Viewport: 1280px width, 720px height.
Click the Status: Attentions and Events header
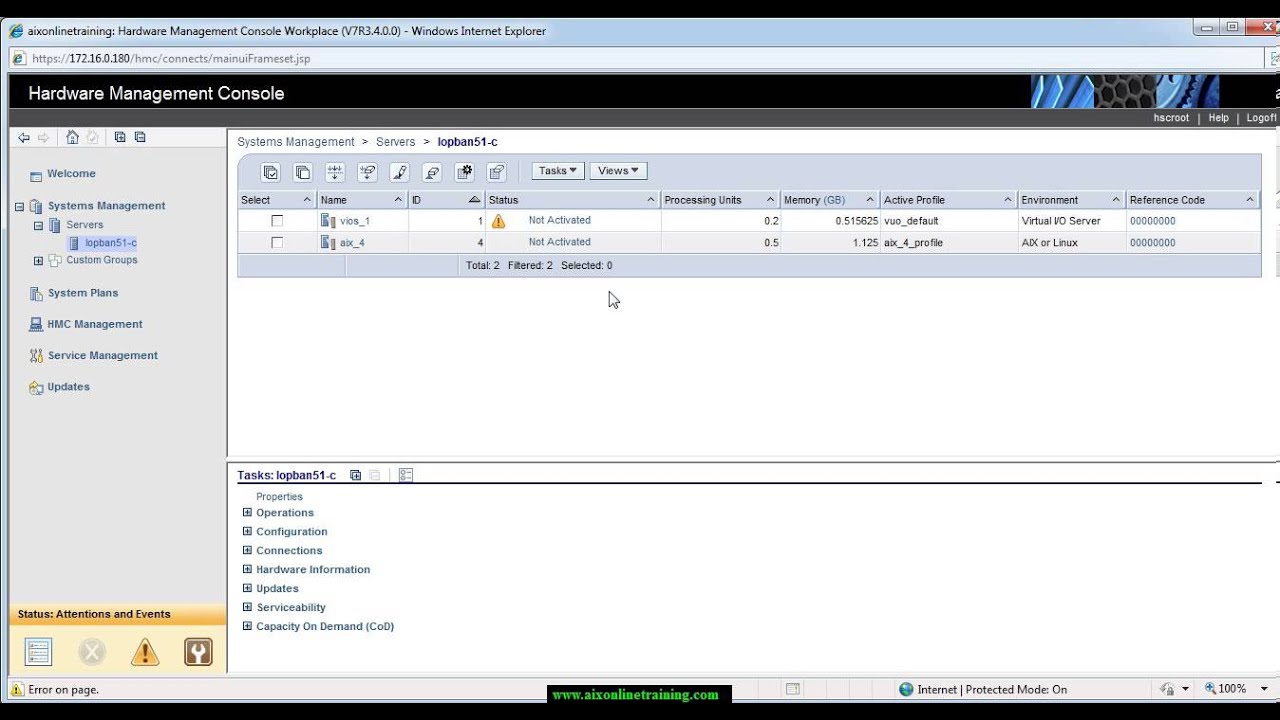coord(94,614)
